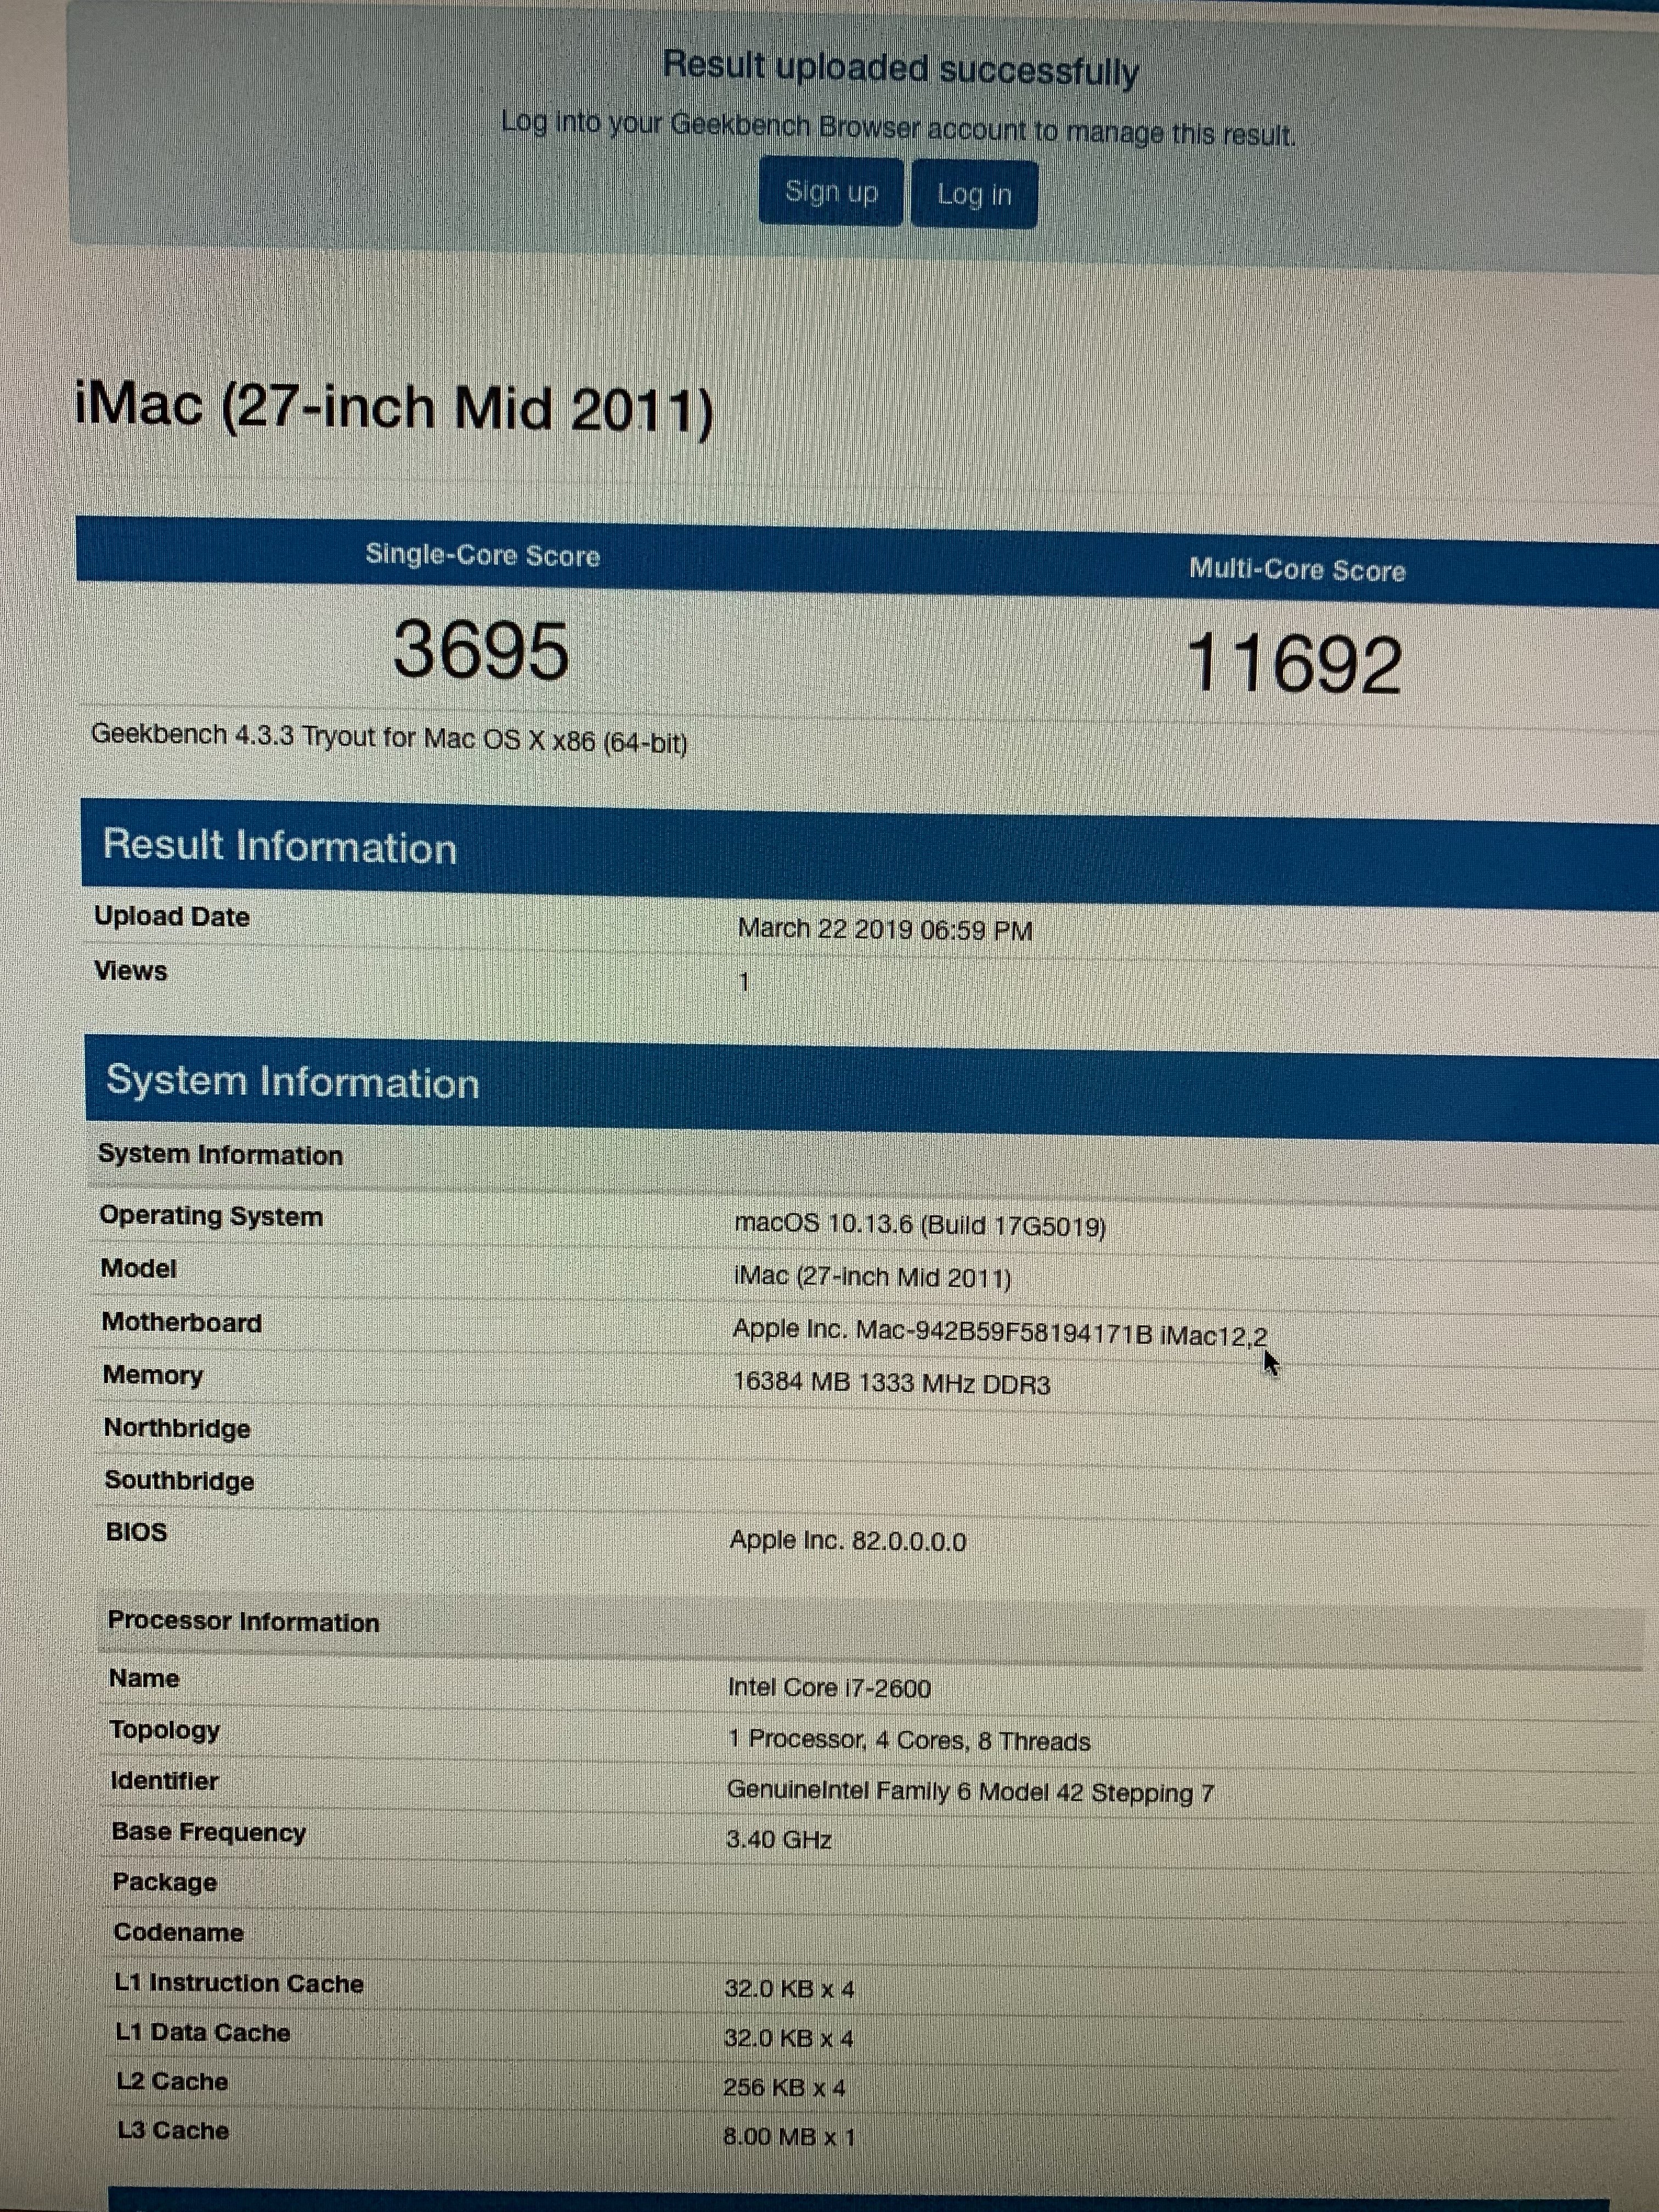Click the Package label
The height and width of the screenshot is (2212, 1659).
165,1882
